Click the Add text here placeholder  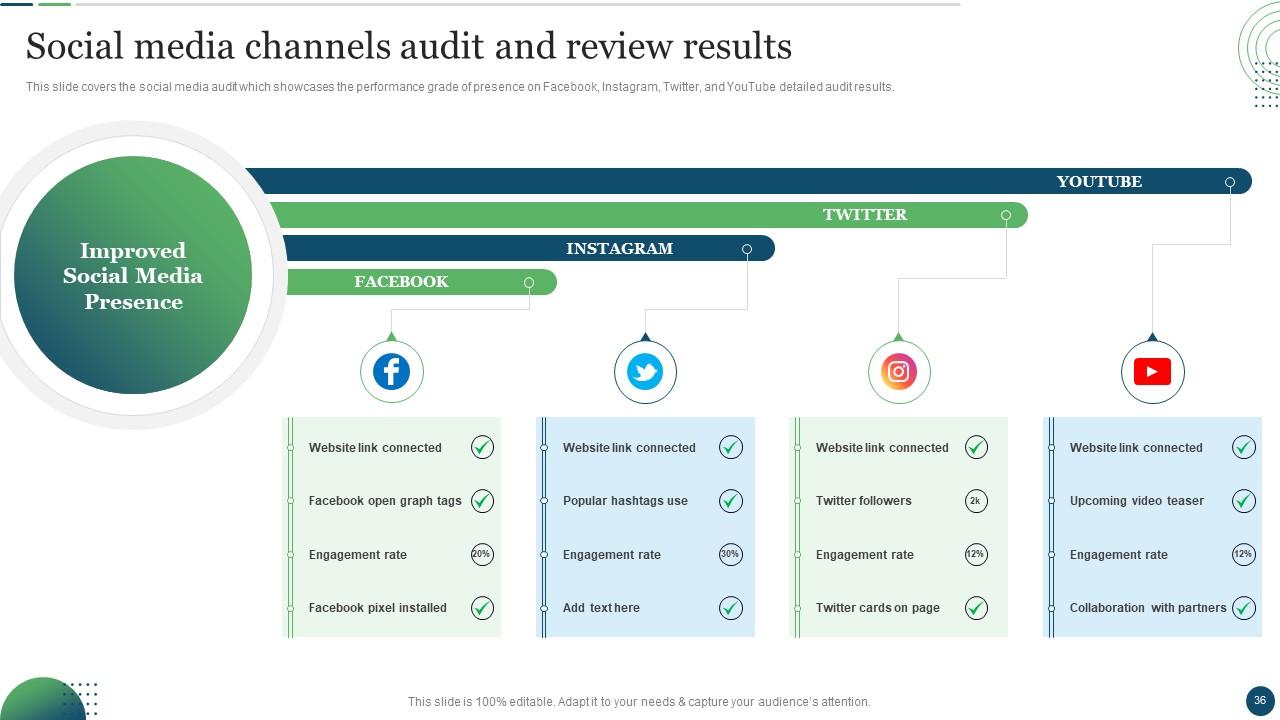[601, 608]
